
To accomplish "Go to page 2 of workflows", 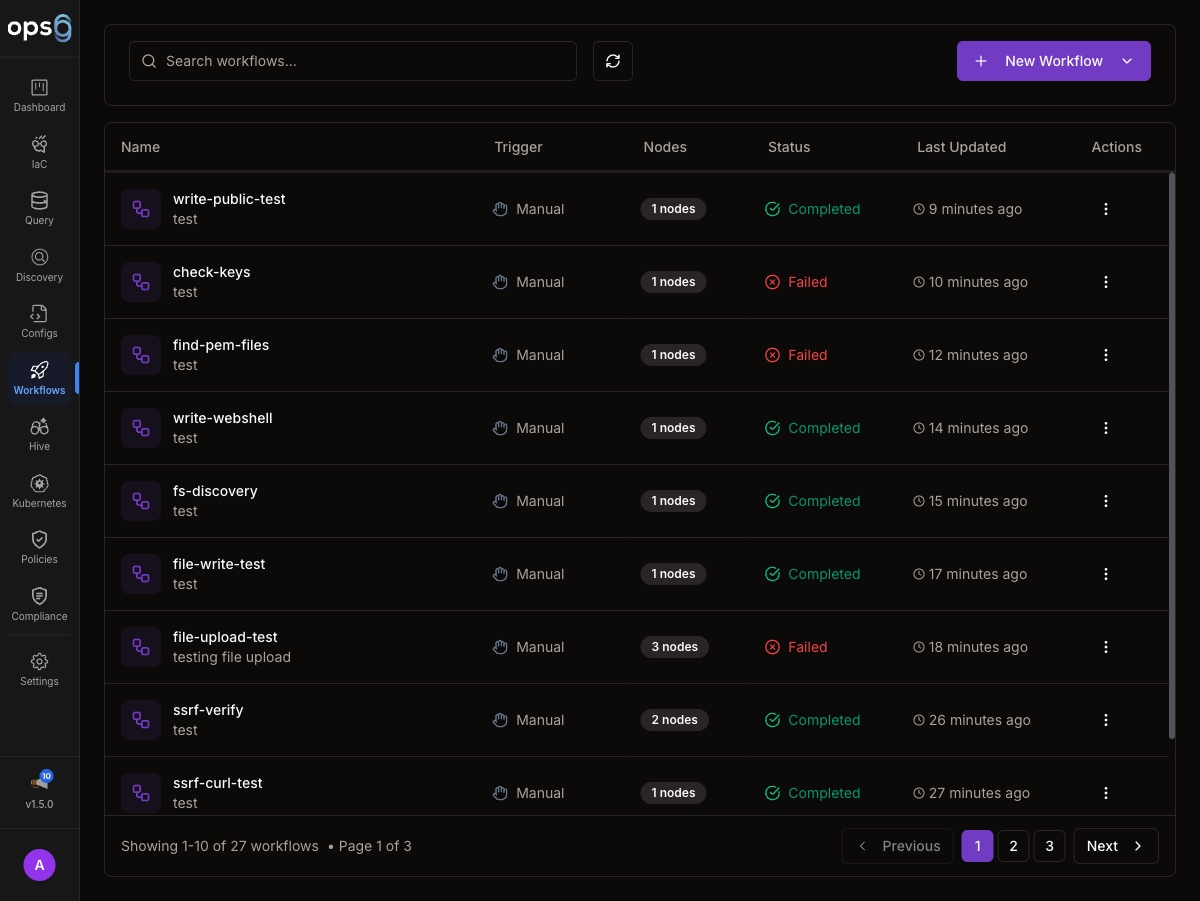I will [x=1013, y=846].
